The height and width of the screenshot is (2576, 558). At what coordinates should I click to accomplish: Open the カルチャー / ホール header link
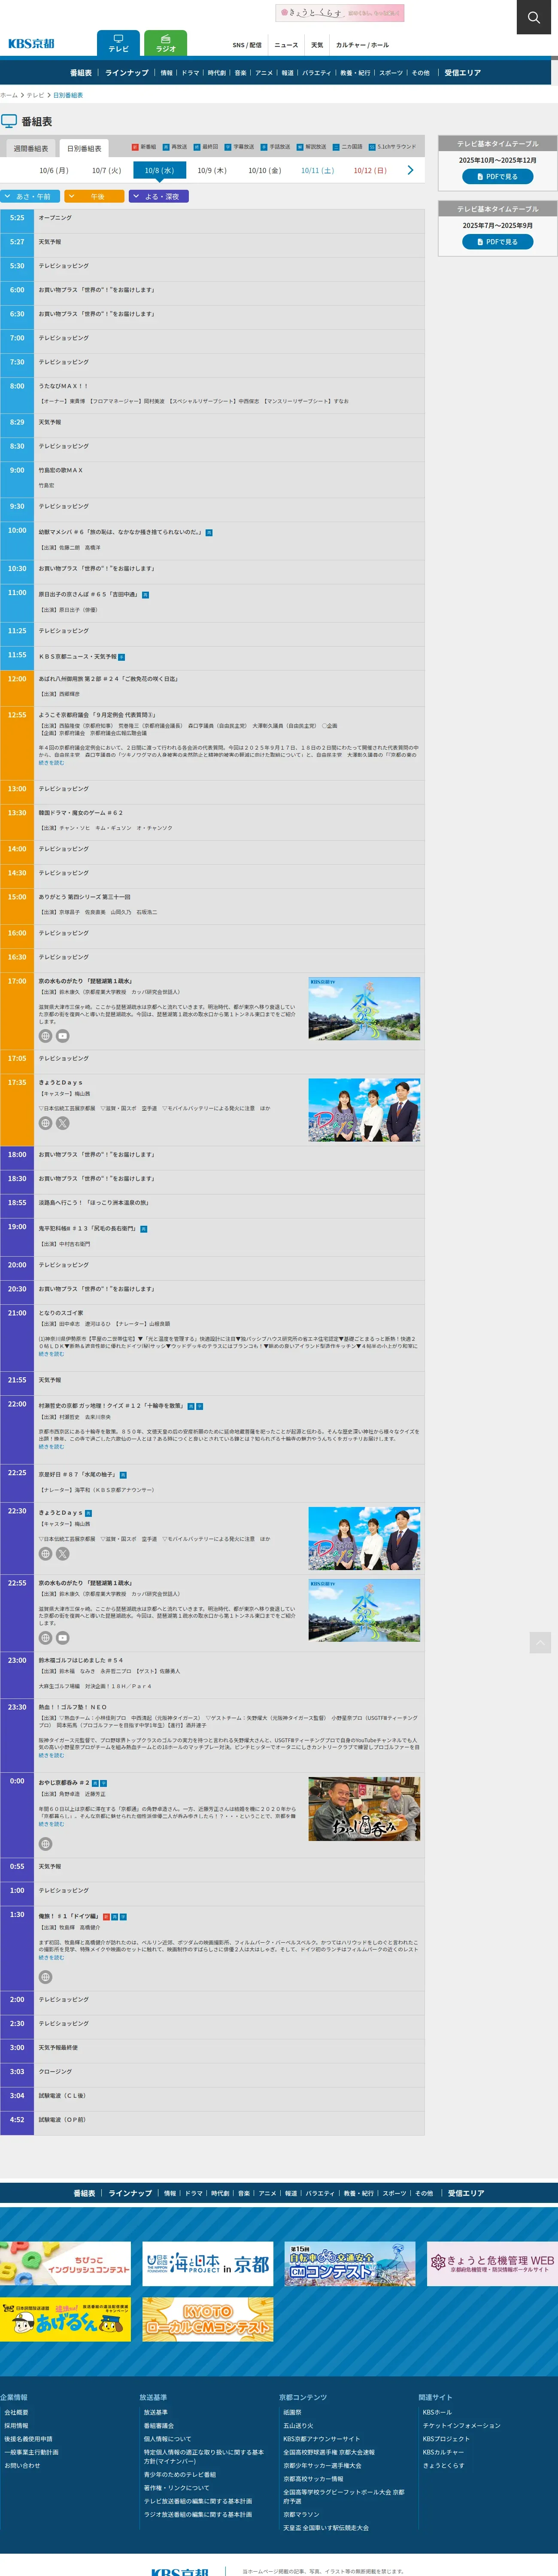pyautogui.click(x=362, y=45)
